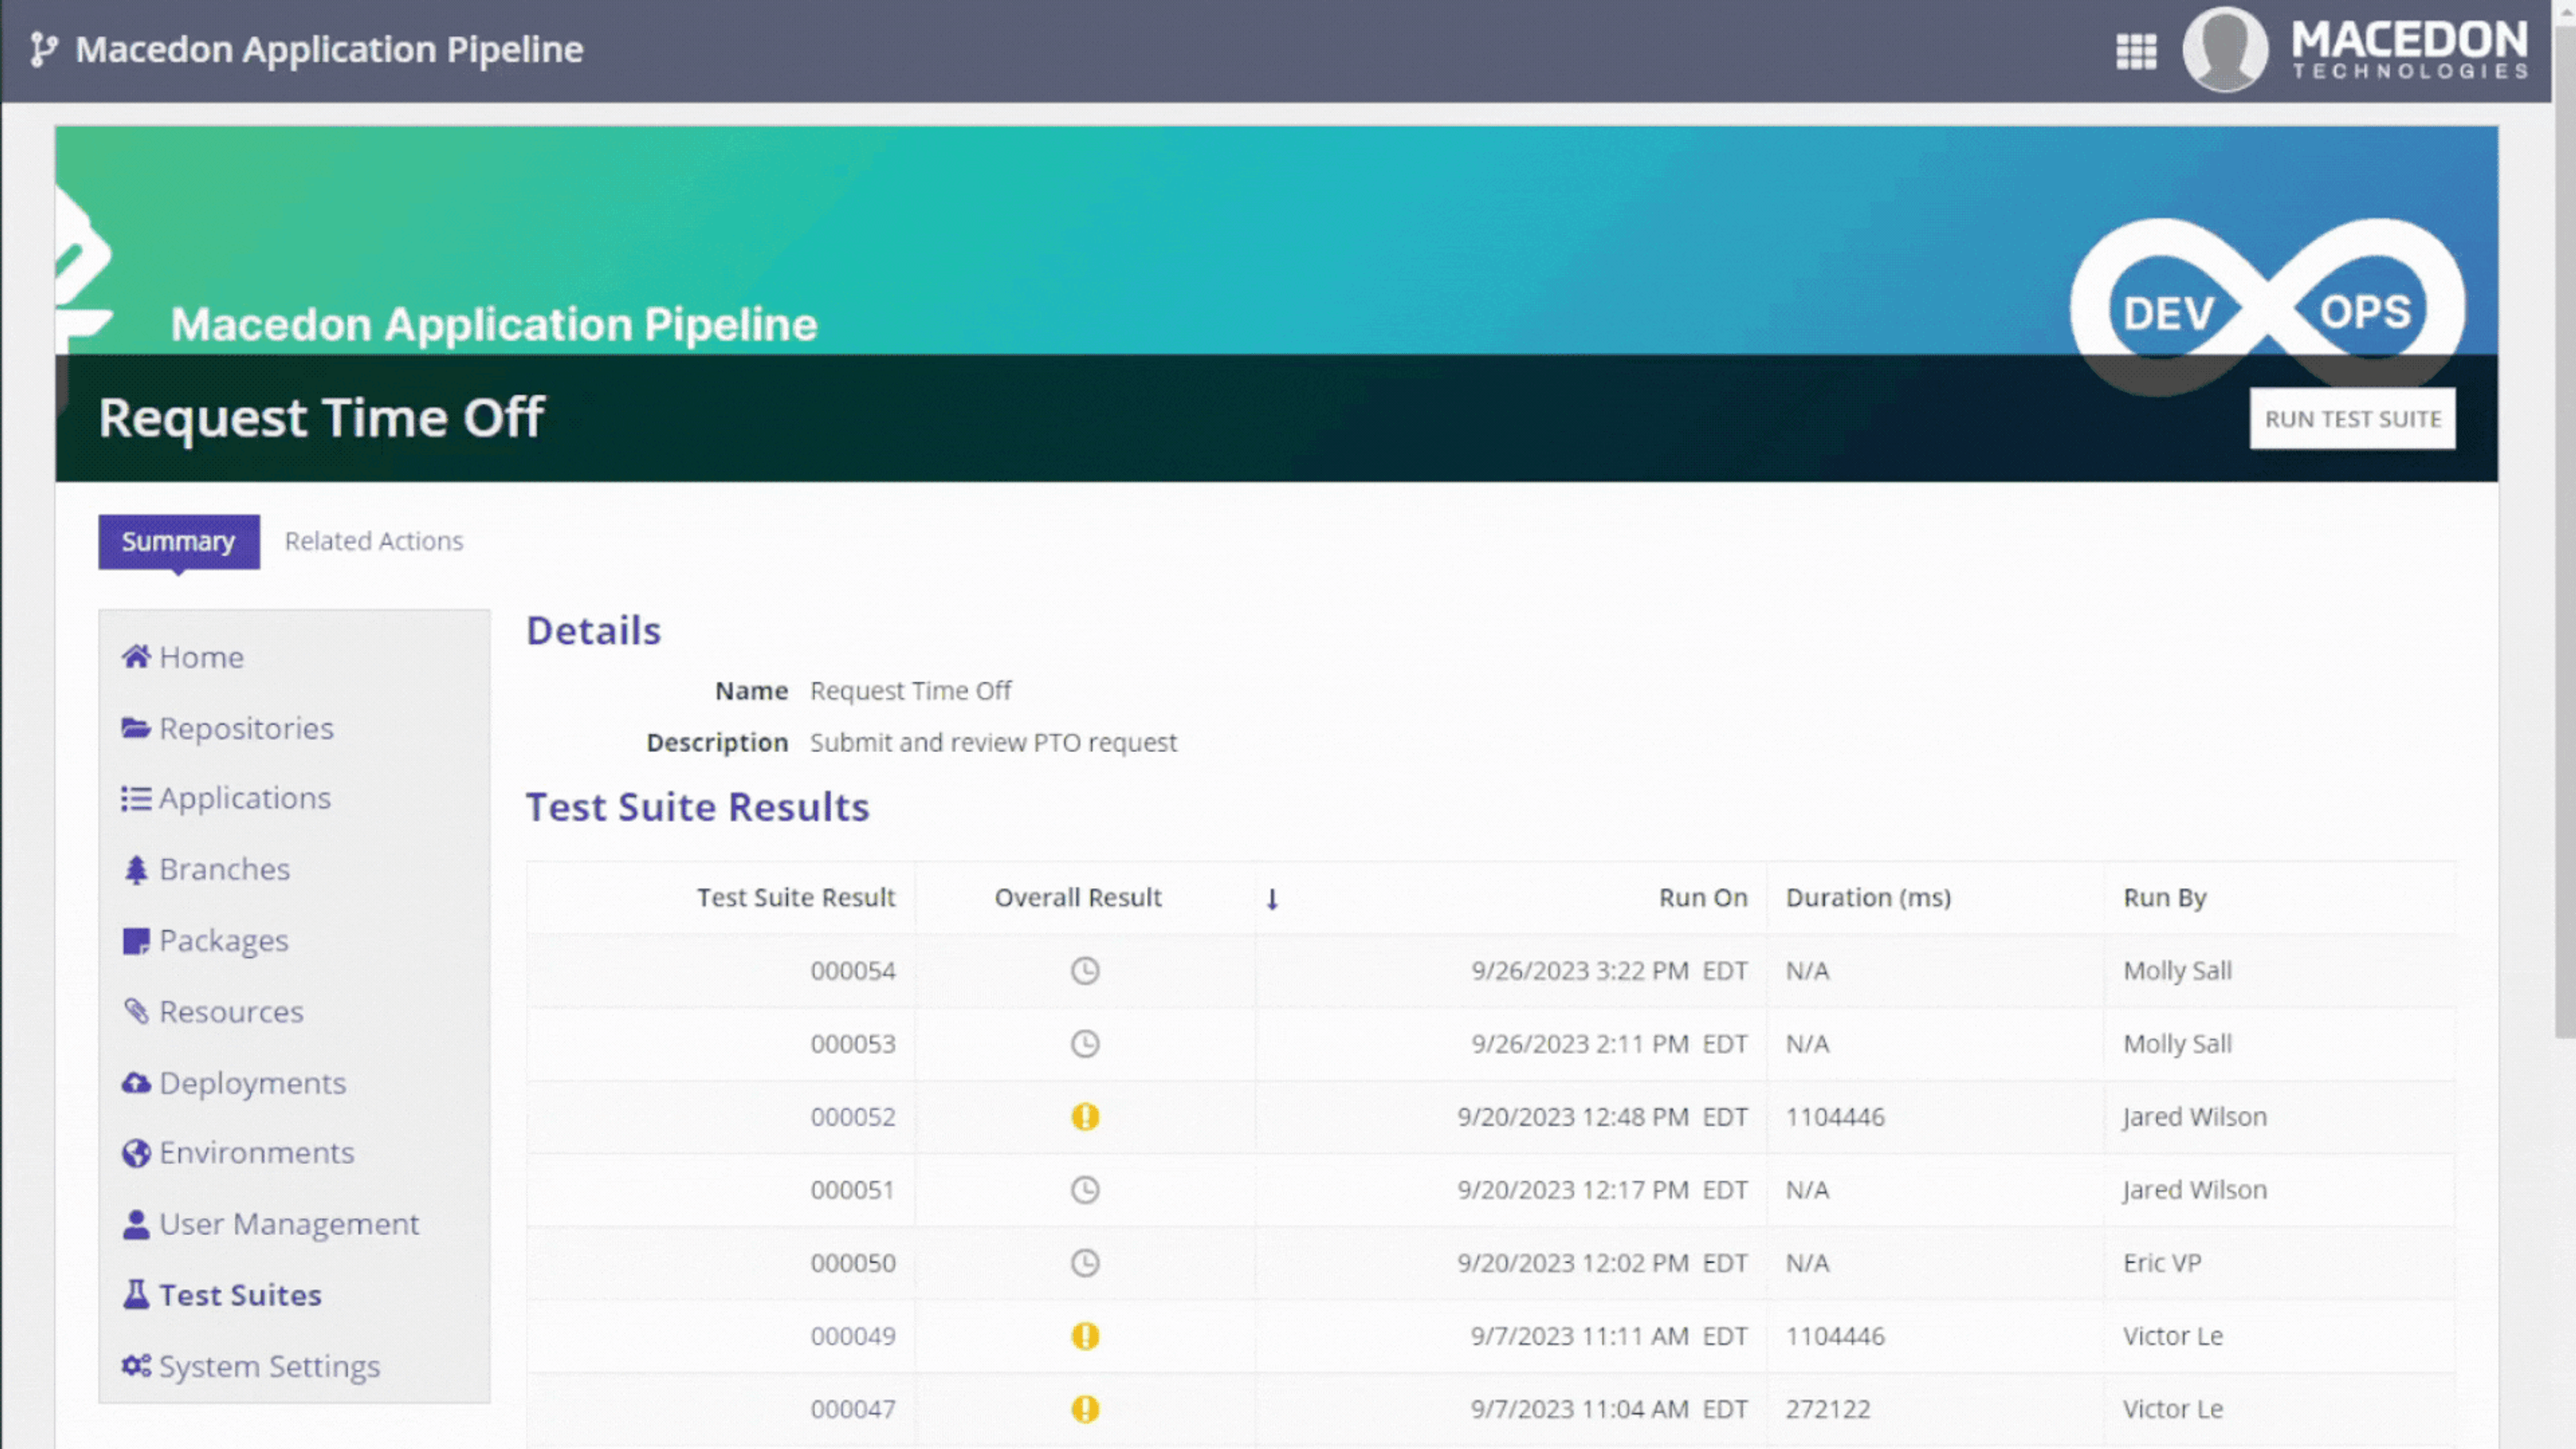Sort by Run By column
This screenshot has width=2576, height=1449.
click(x=2165, y=898)
